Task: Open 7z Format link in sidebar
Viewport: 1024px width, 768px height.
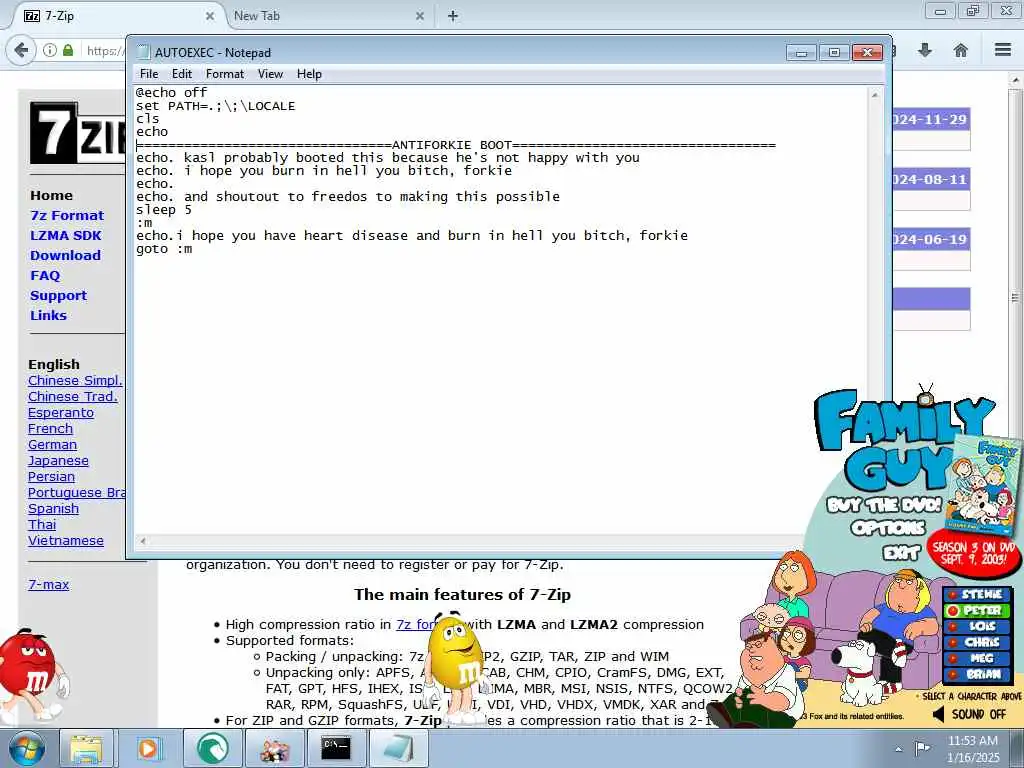Action: 67,215
